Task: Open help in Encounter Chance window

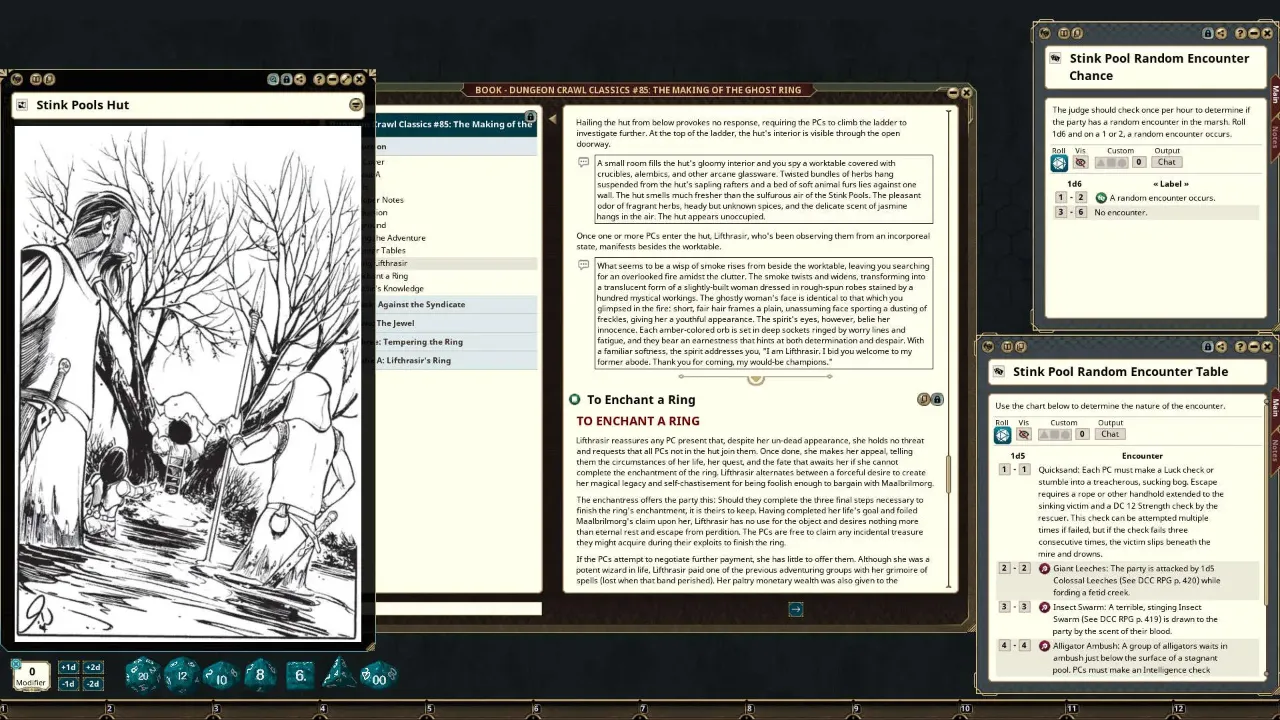Action: tap(1241, 33)
